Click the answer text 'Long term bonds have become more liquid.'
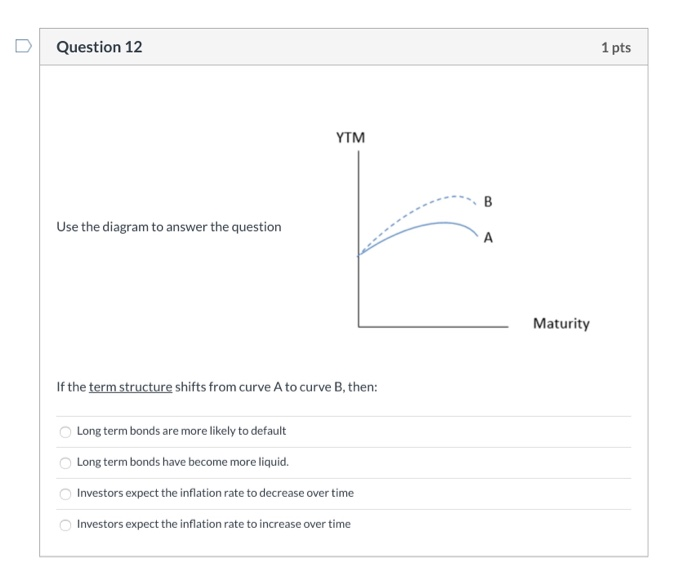This screenshot has height=568, width=700. coord(183,462)
